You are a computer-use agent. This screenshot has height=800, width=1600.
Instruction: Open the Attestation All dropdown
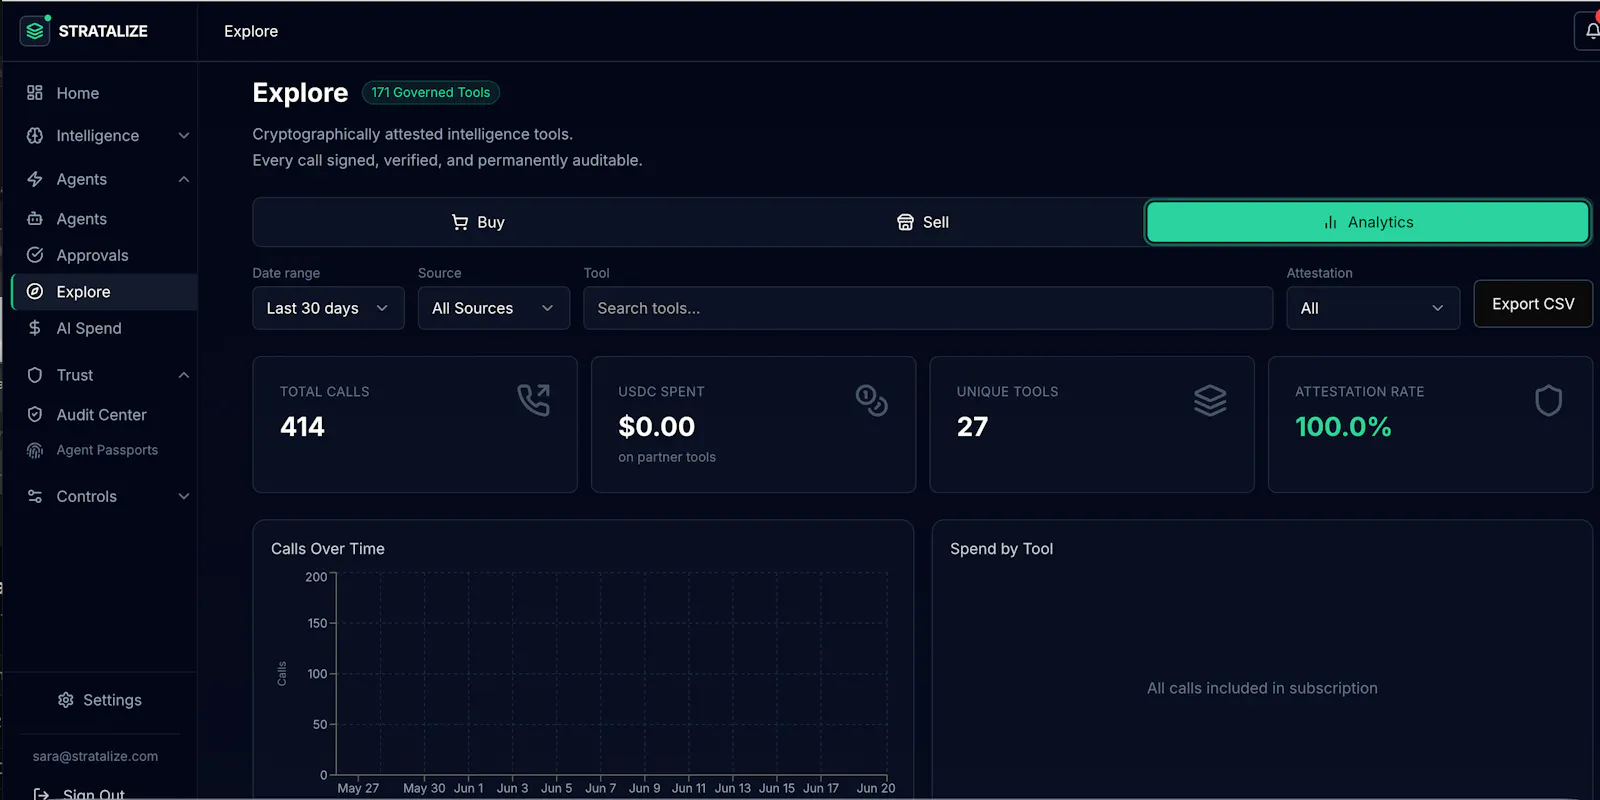pyautogui.click(x=1373, y=308)
